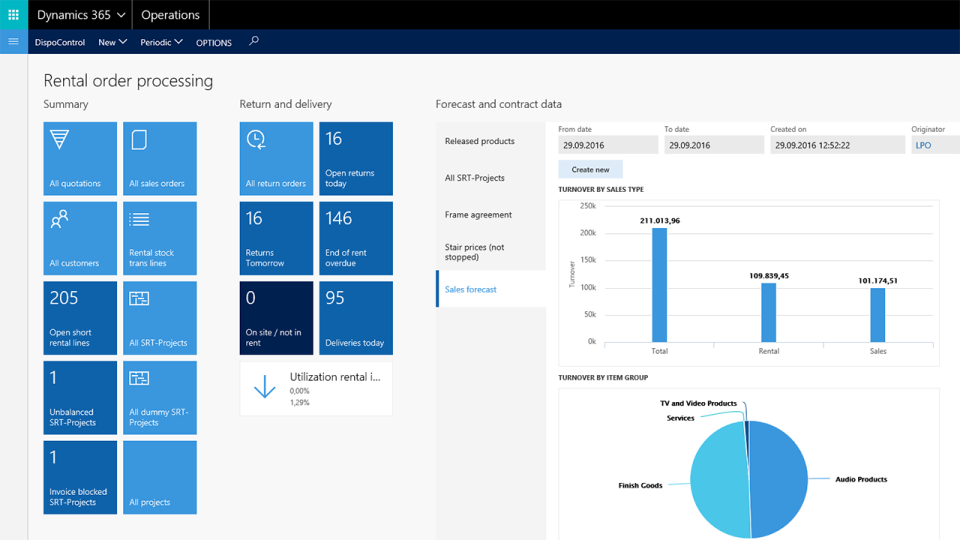Click the Rental order processing heading
The image size is (960, 540).
[128, 81]
